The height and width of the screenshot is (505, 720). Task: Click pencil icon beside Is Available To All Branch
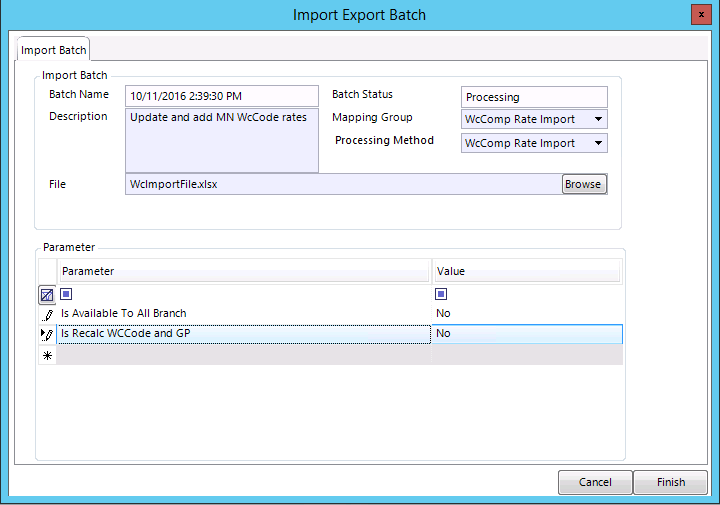47,314
